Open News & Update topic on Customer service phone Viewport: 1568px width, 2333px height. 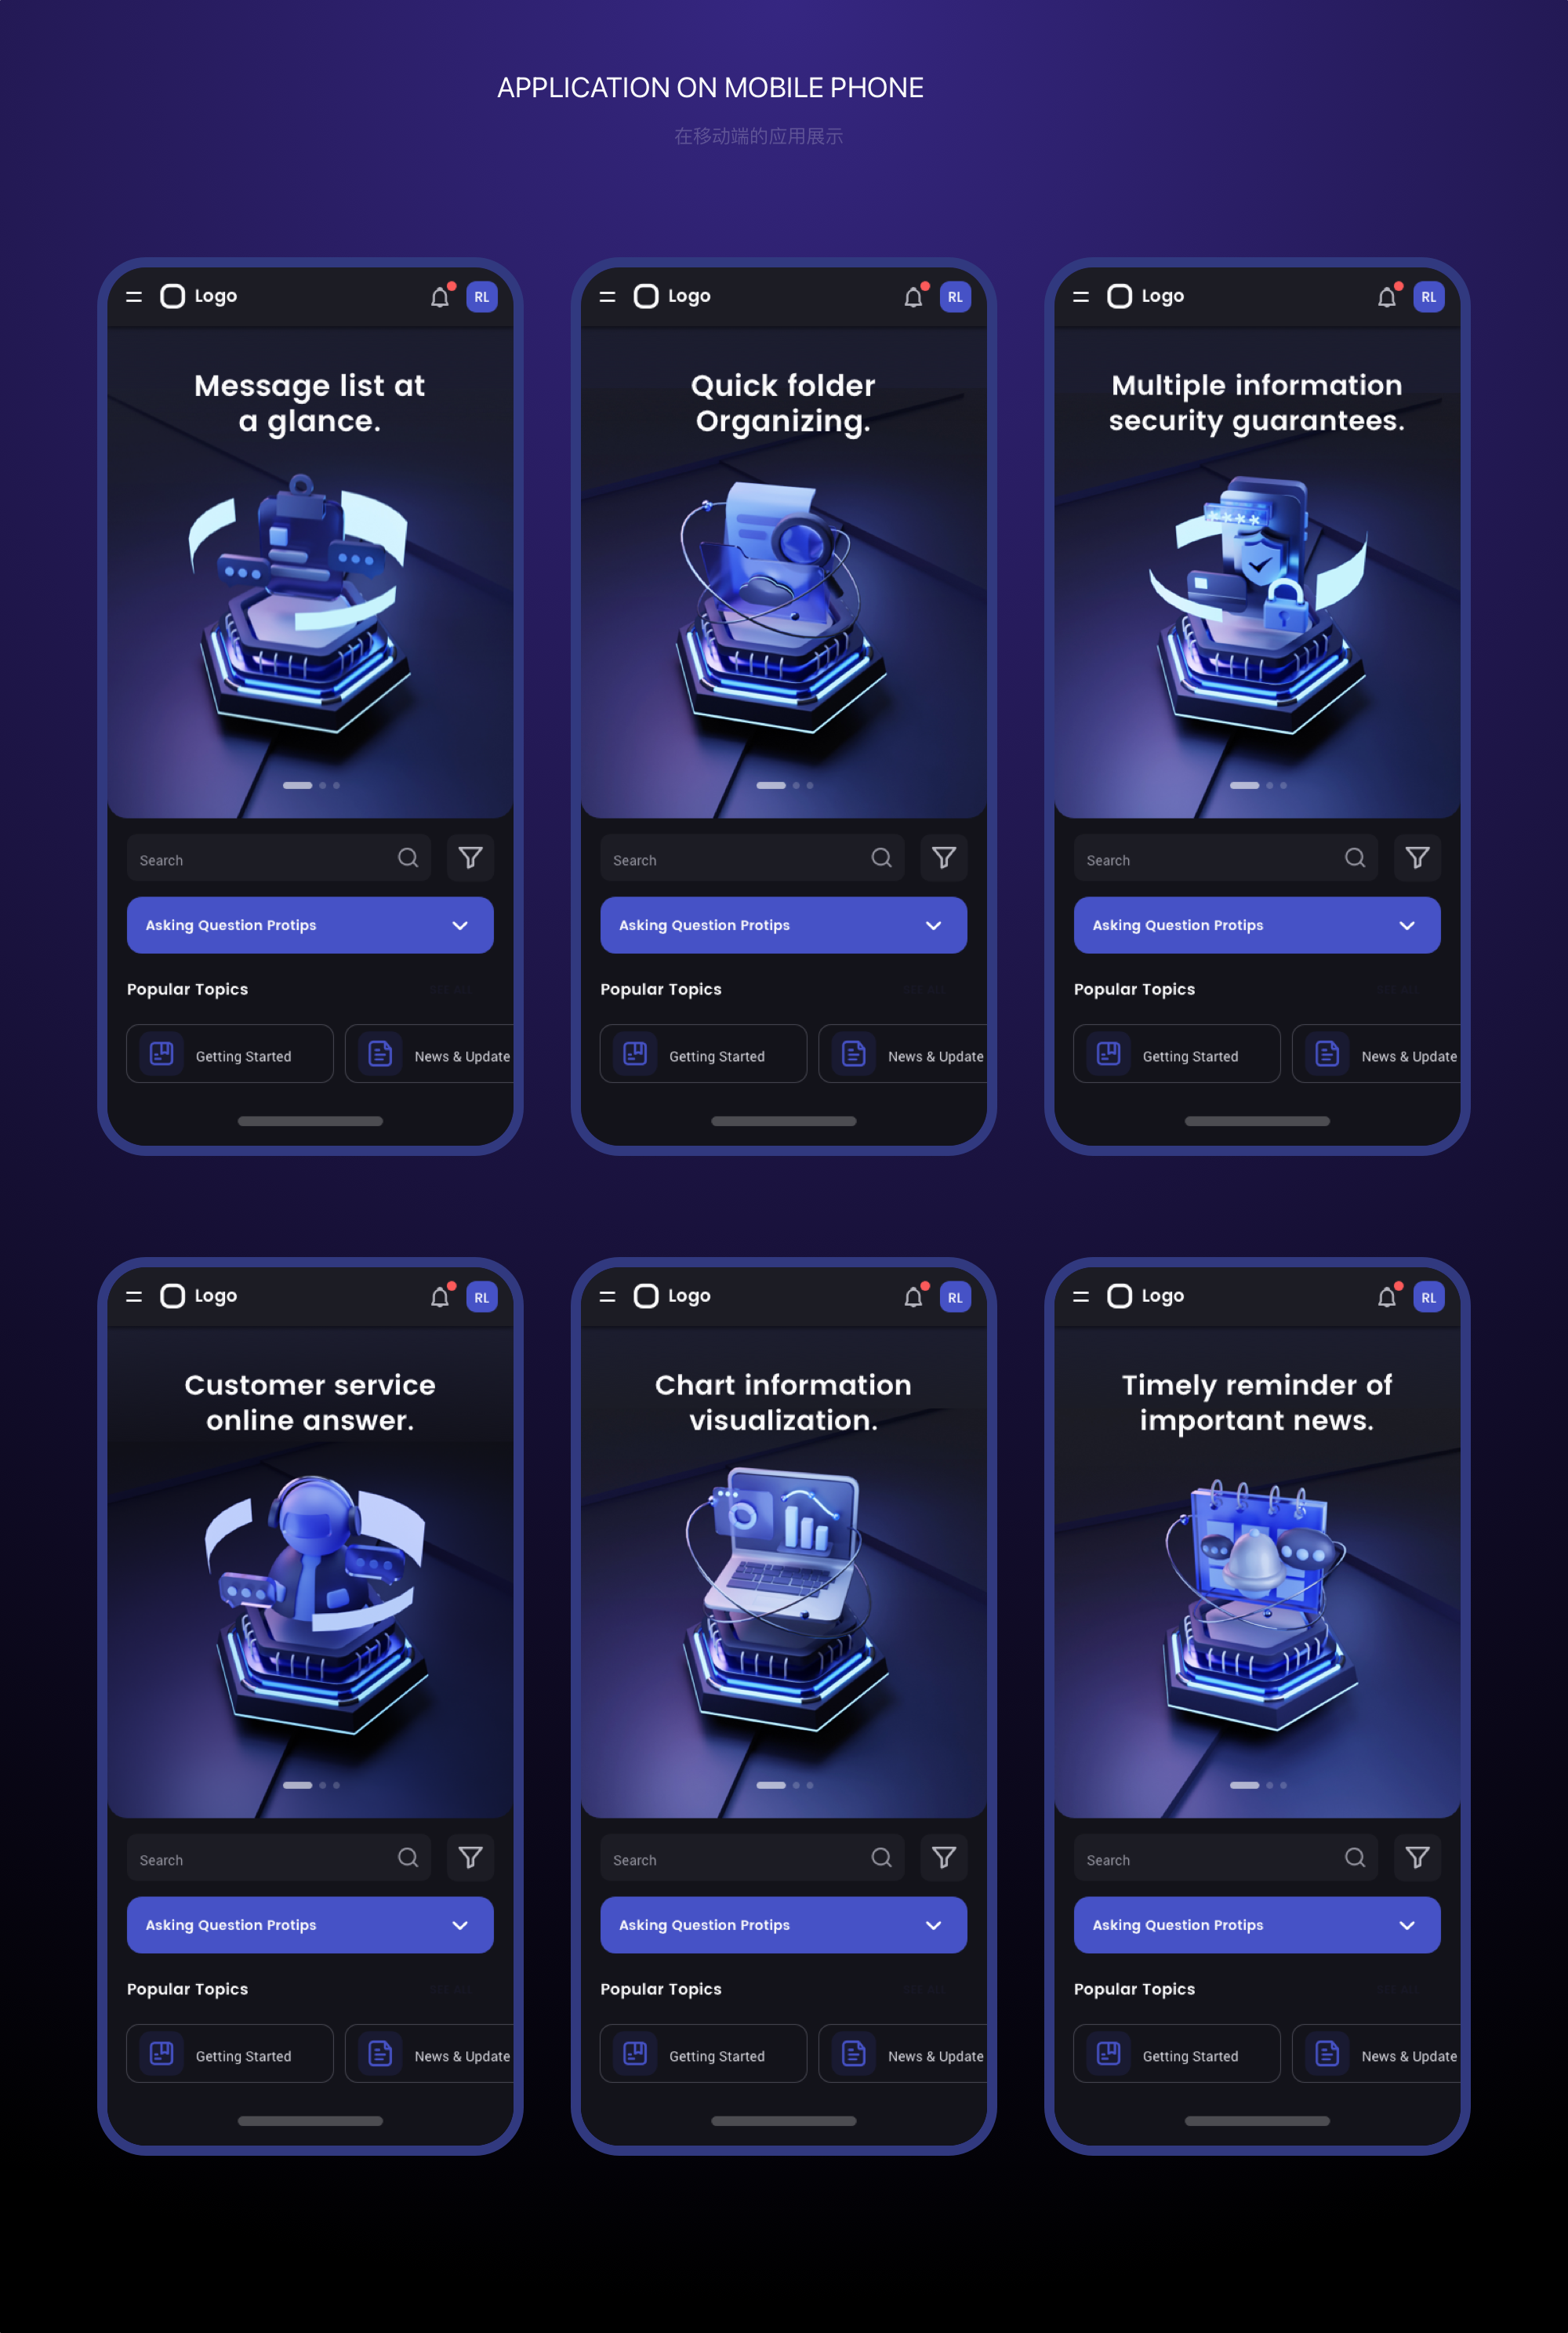429,2054
